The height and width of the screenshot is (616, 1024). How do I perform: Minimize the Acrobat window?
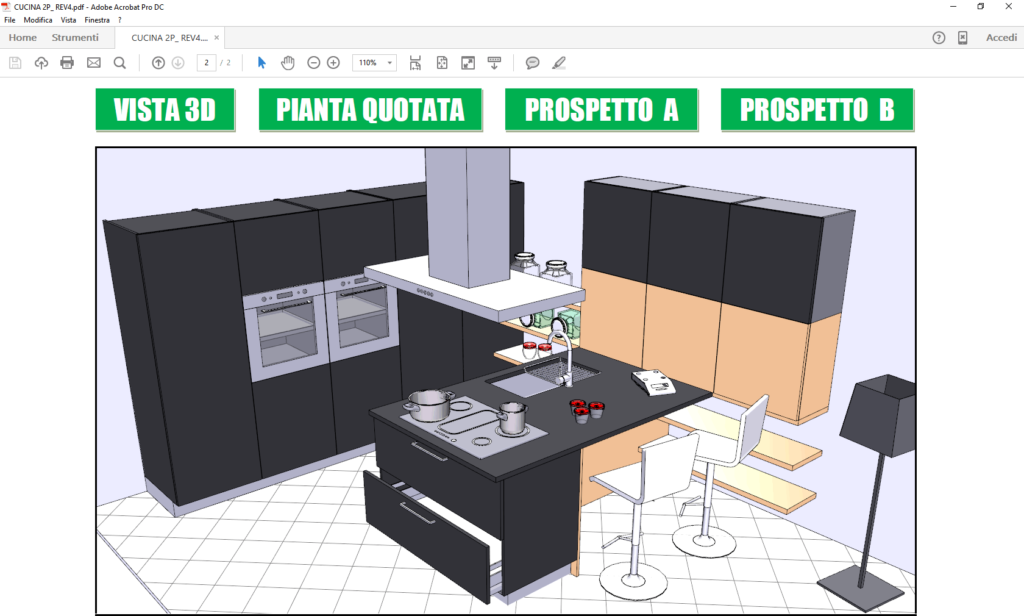[x=953, y=7]
